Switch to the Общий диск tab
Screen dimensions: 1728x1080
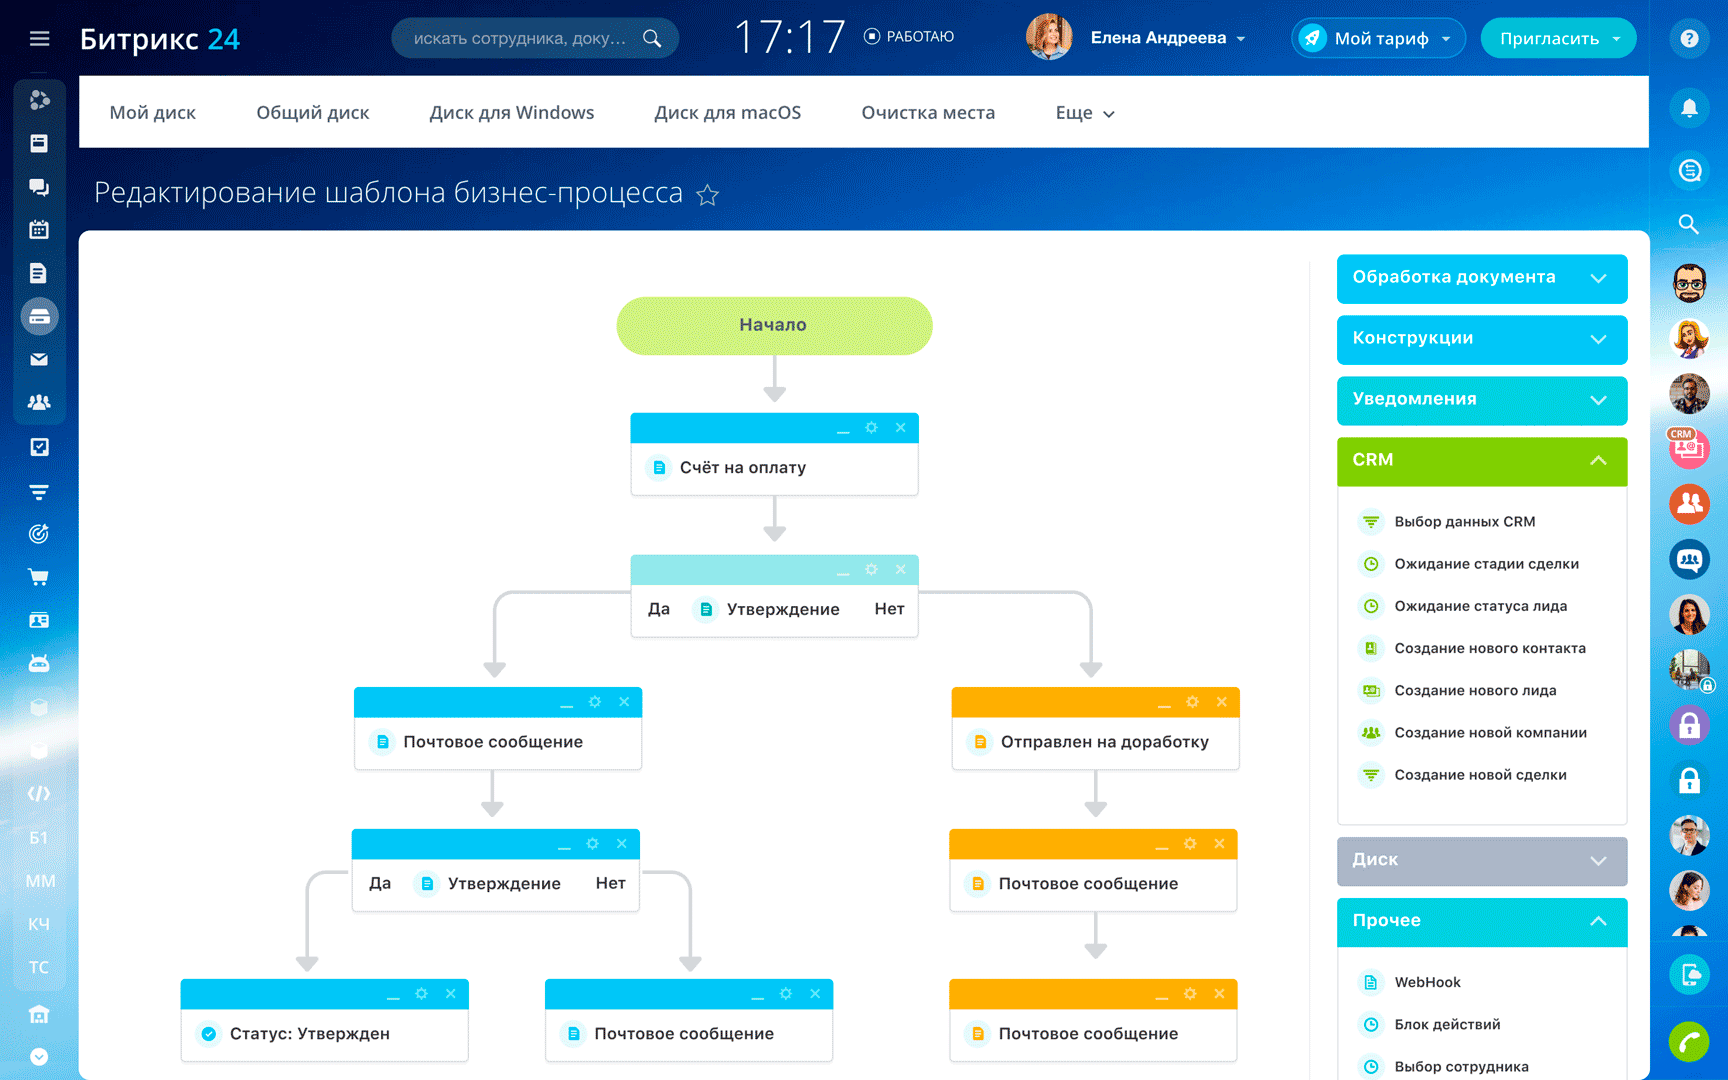point(313,112)
